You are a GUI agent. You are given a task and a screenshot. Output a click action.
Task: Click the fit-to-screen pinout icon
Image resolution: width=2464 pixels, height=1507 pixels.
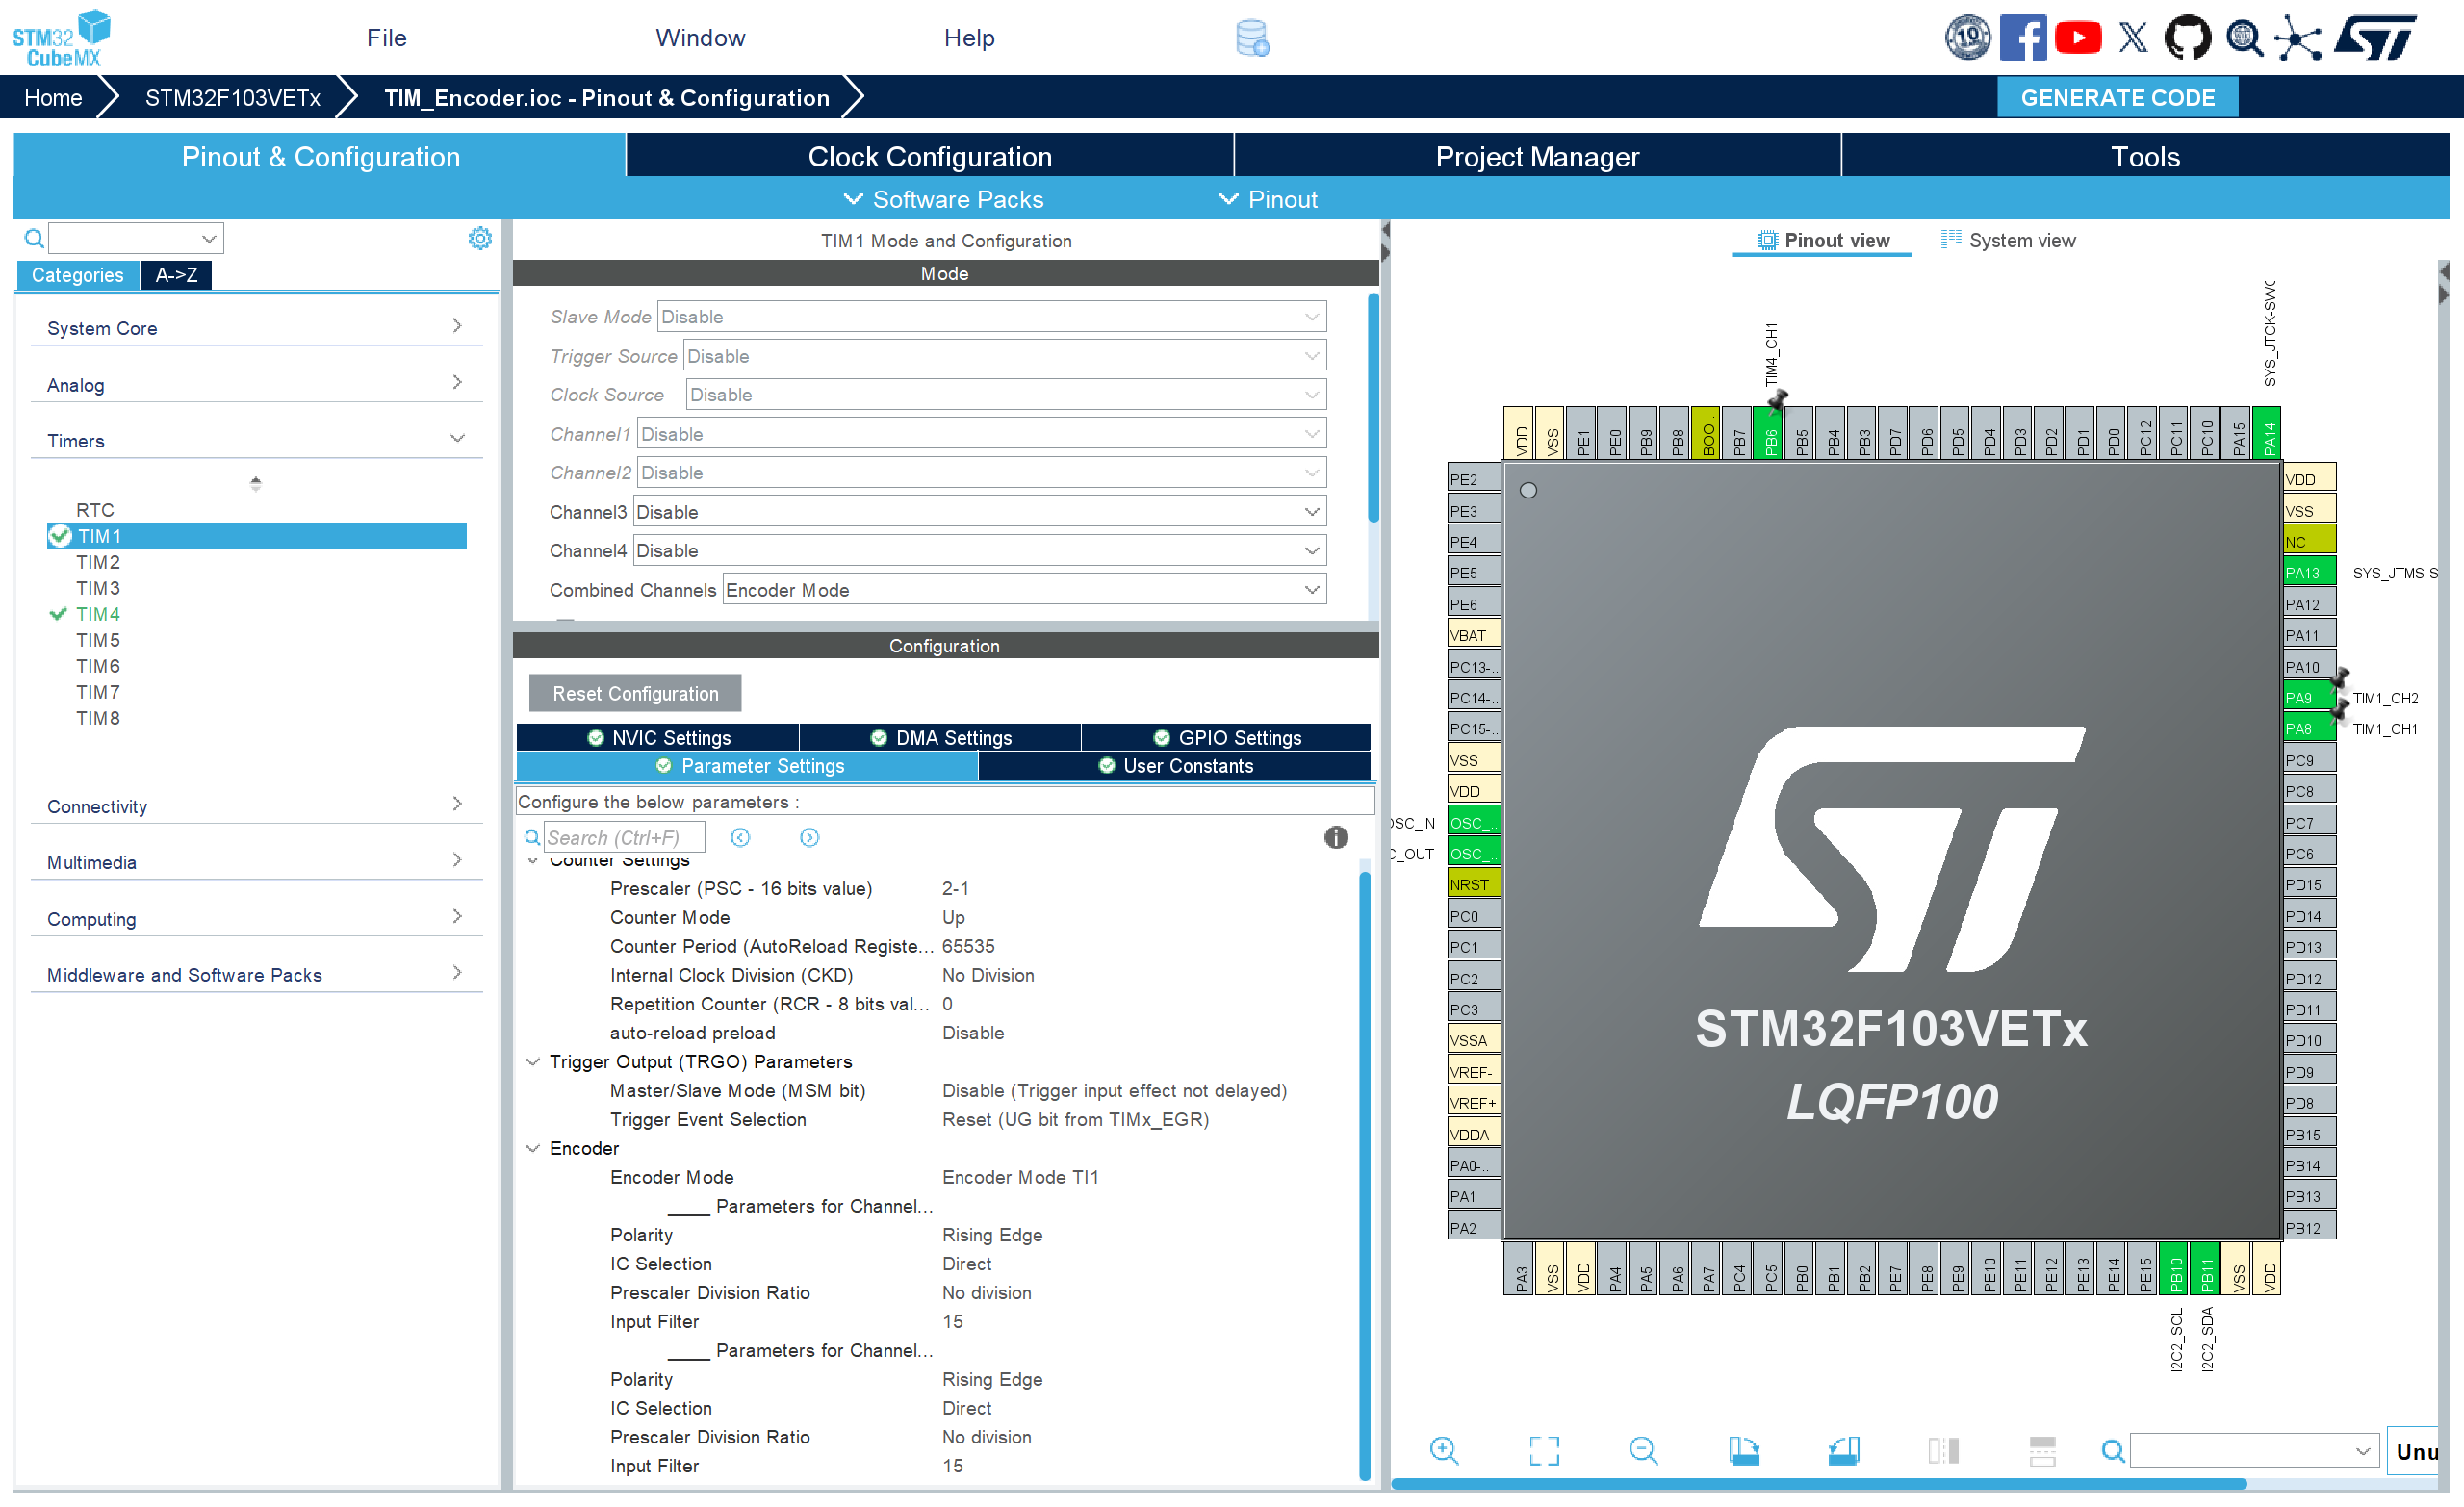point(1543,1449)
